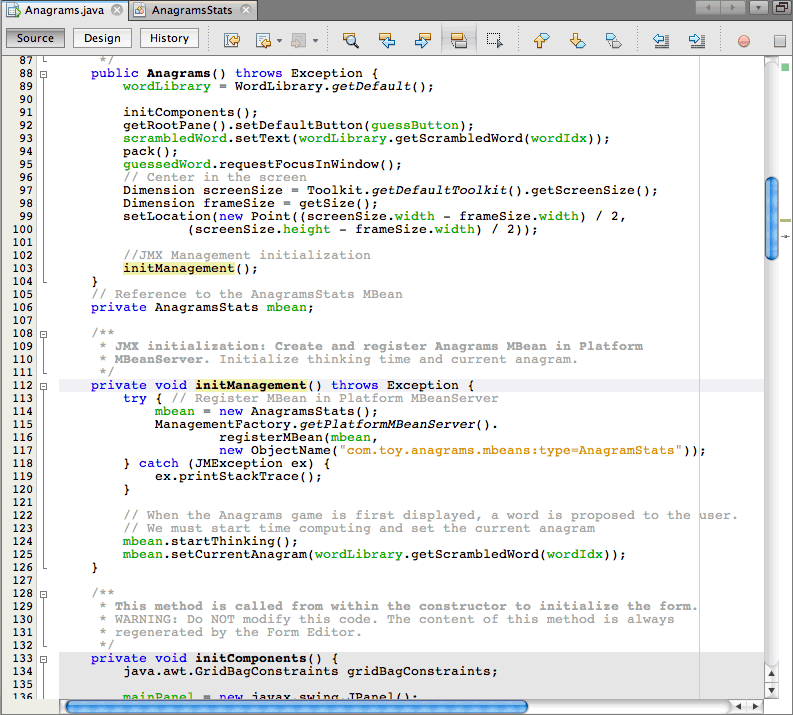
Task: Close the Anagrams.java tab
Action: pyautogui.click(x=117, y=10)
